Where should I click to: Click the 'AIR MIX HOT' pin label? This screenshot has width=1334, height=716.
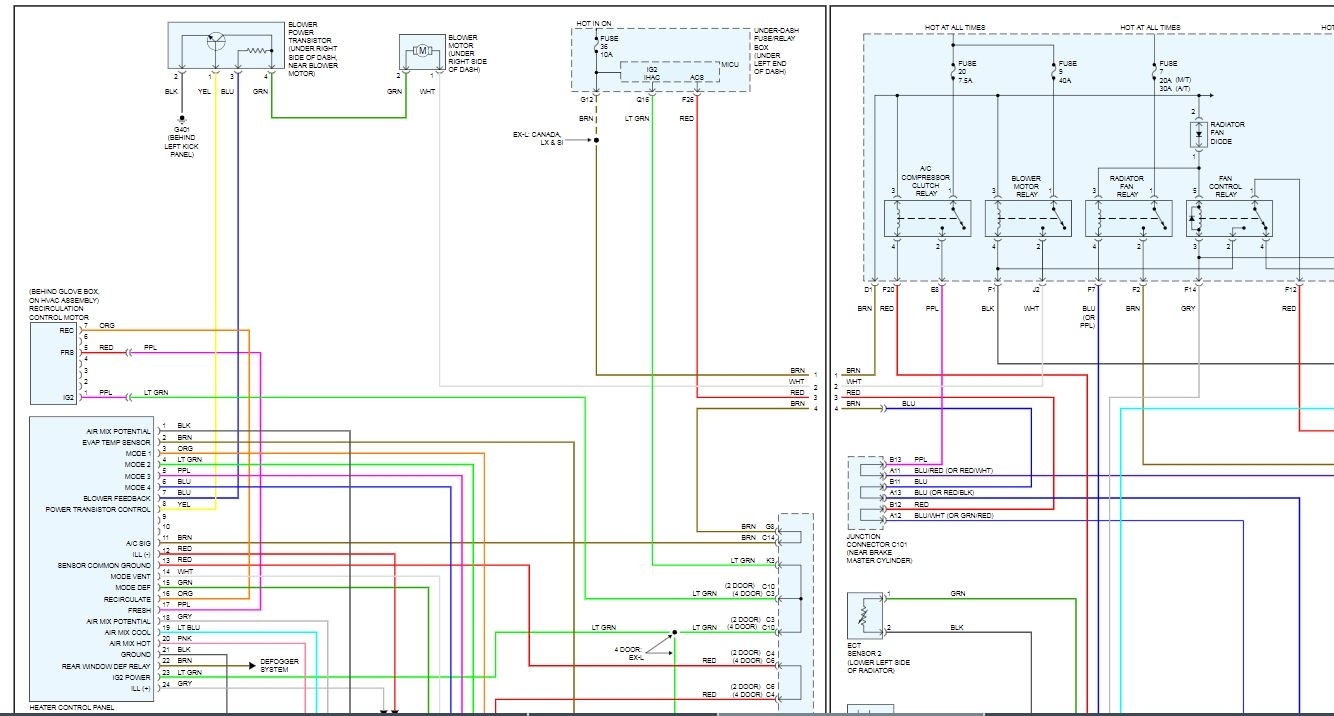(x=129, y=643)
